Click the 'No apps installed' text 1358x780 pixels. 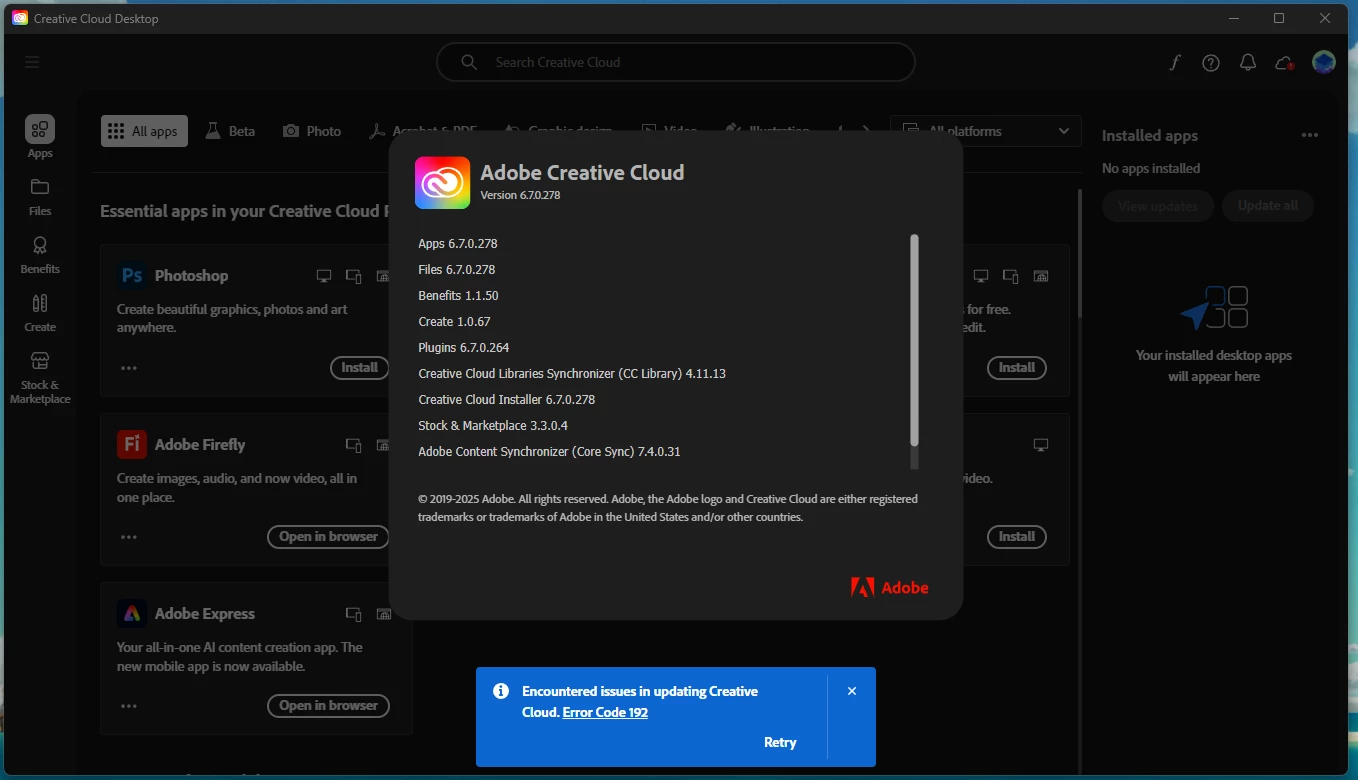(x=1151, y=169)
